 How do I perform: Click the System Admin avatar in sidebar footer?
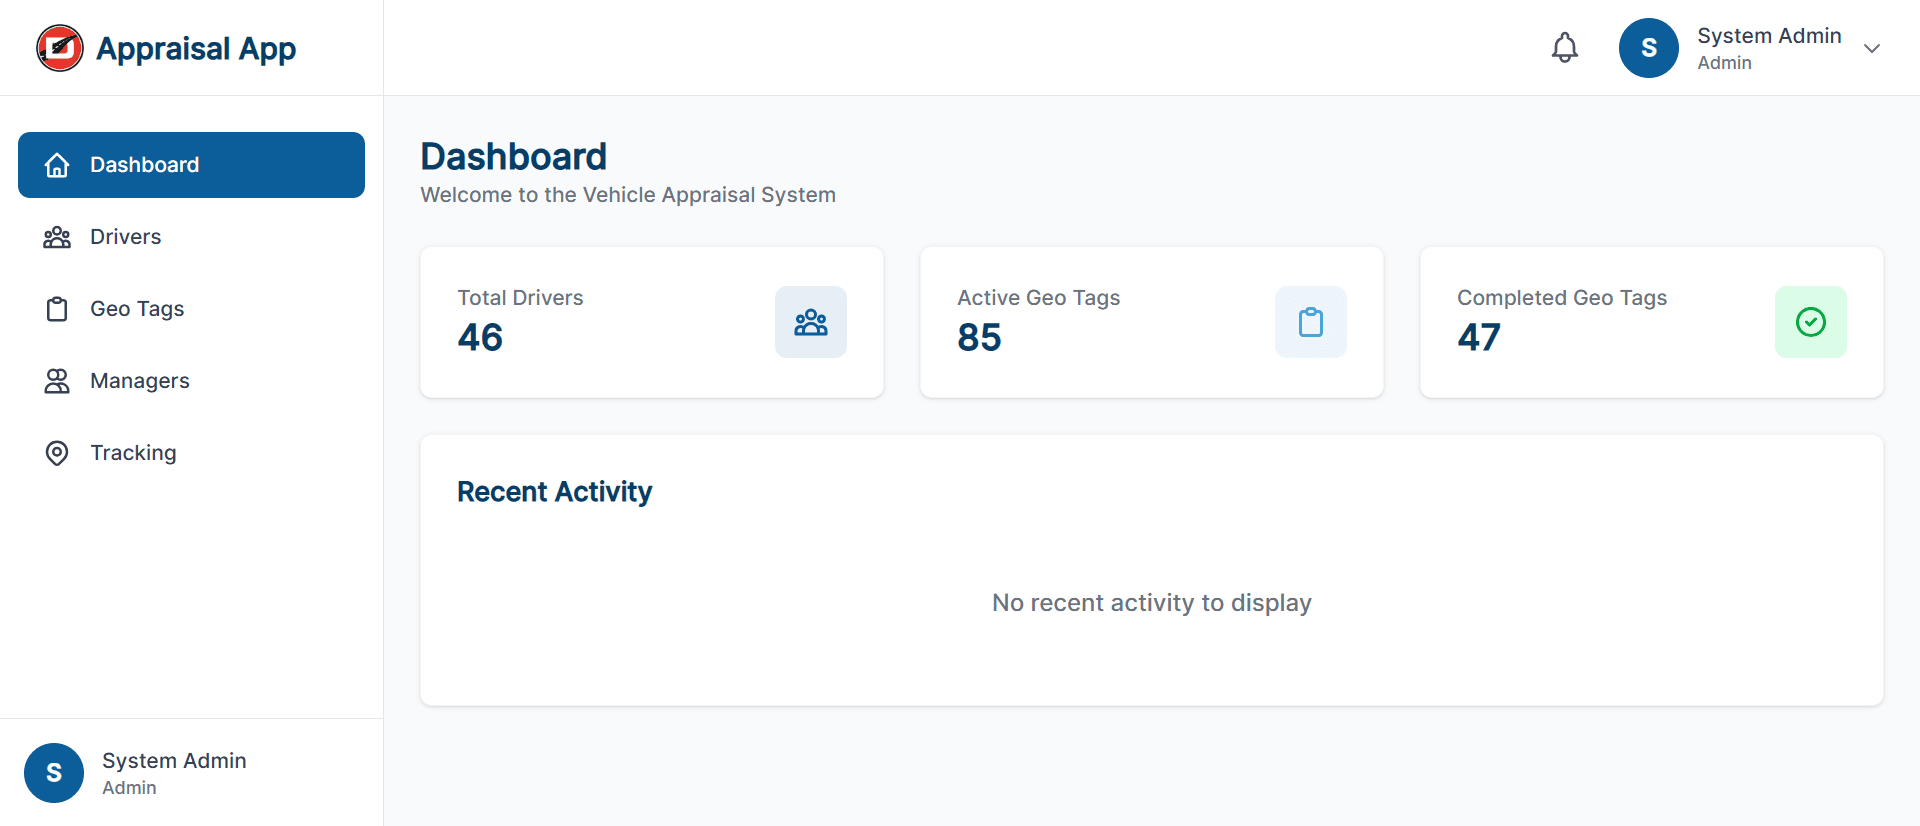point(53,772)
